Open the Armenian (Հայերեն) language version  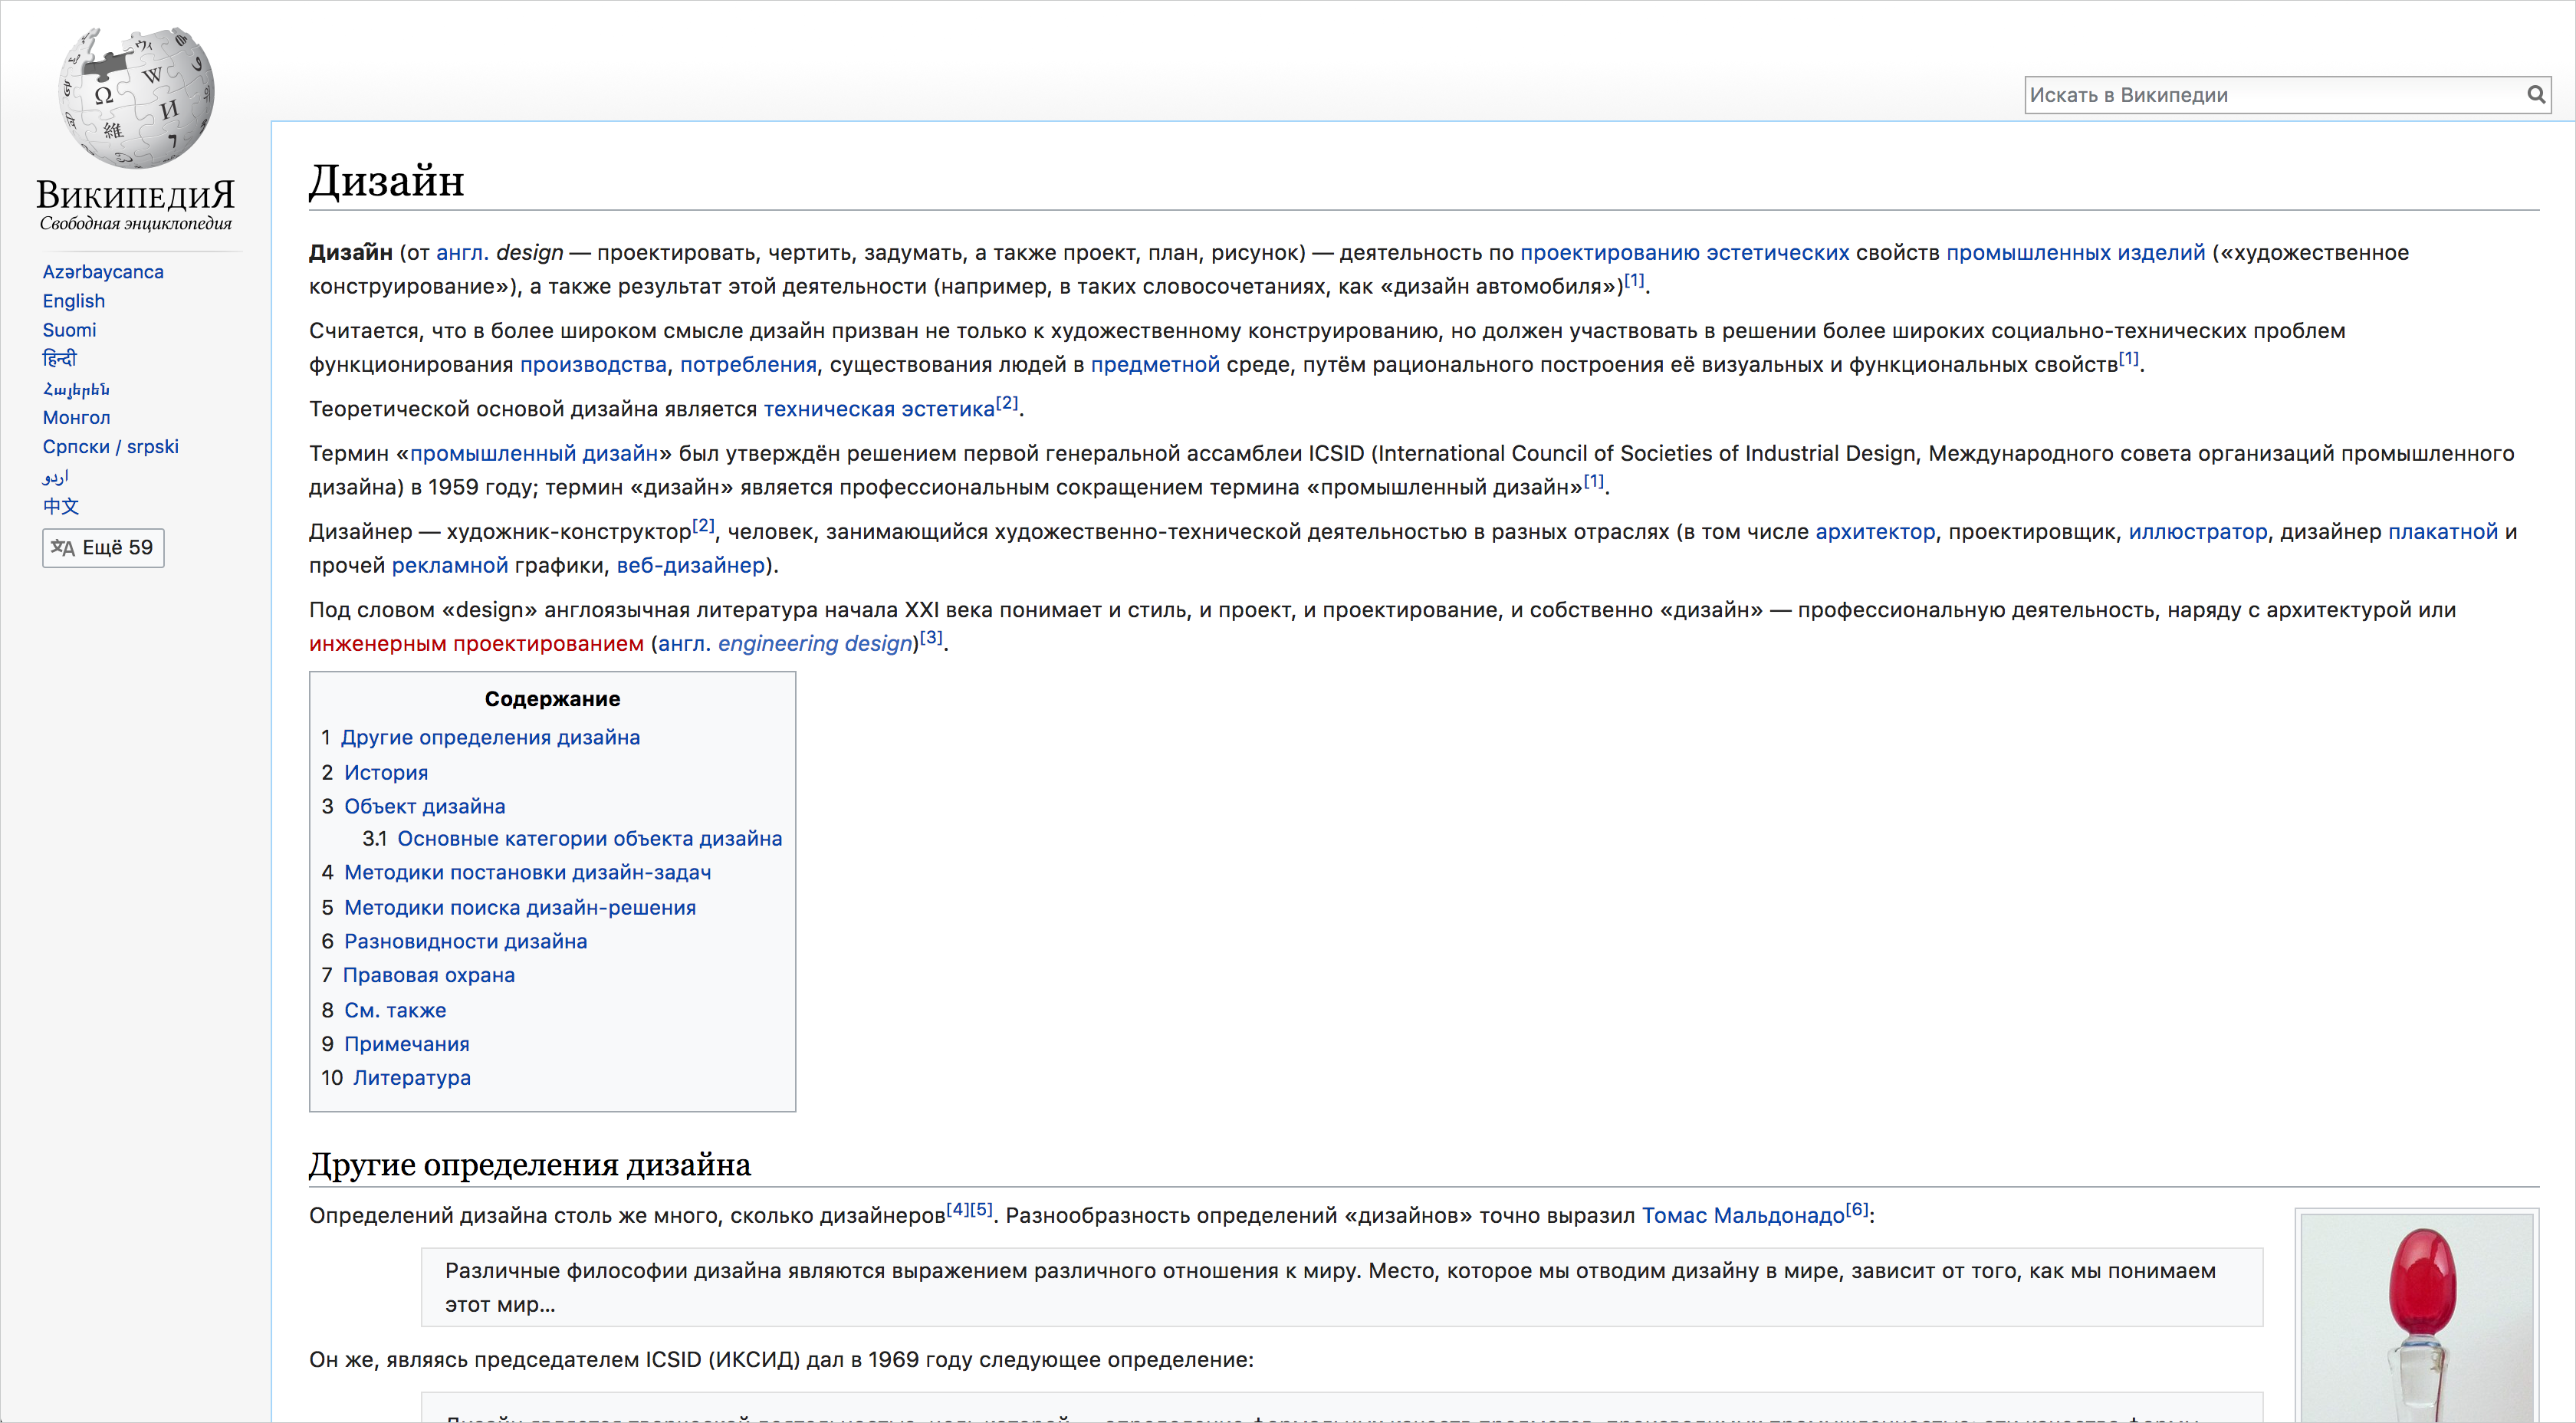pos(76,389)
